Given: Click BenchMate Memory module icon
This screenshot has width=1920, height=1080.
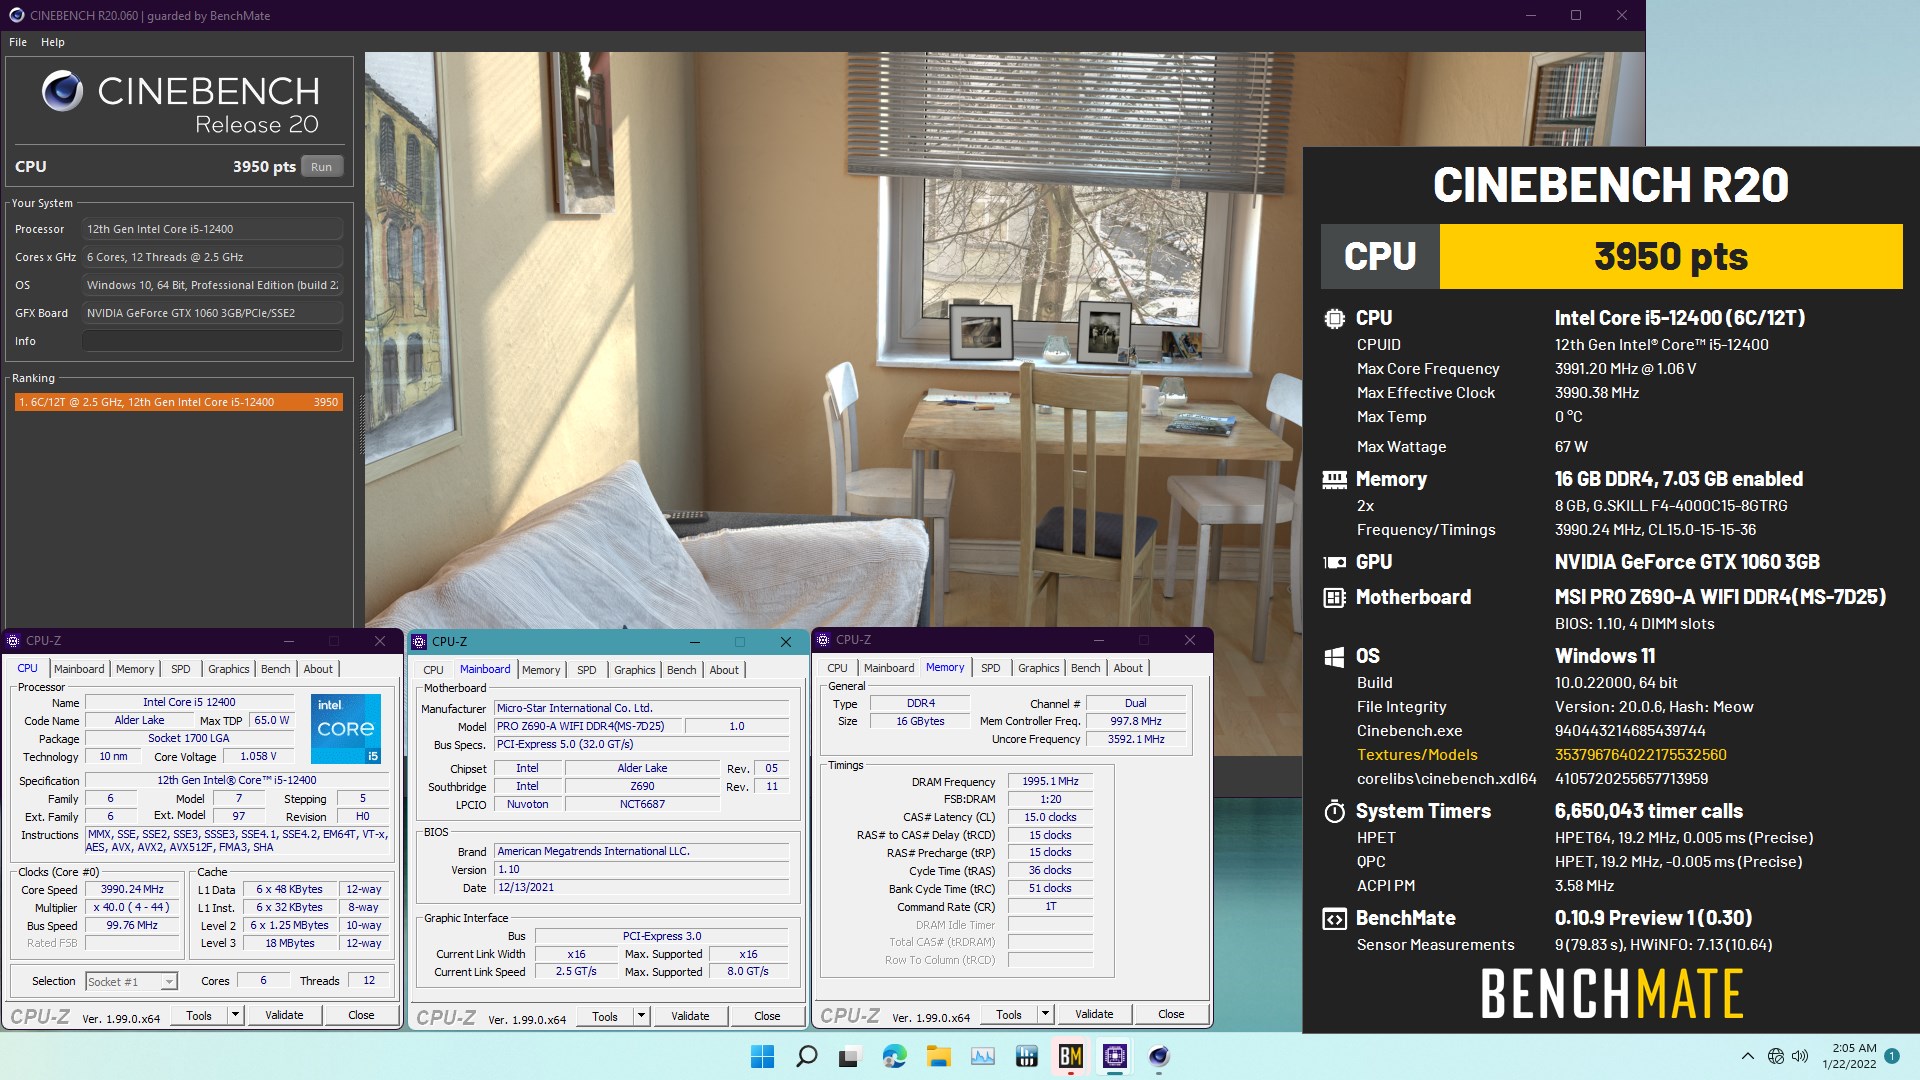Looking at the screenshot, I should [x=1334, y=480].
